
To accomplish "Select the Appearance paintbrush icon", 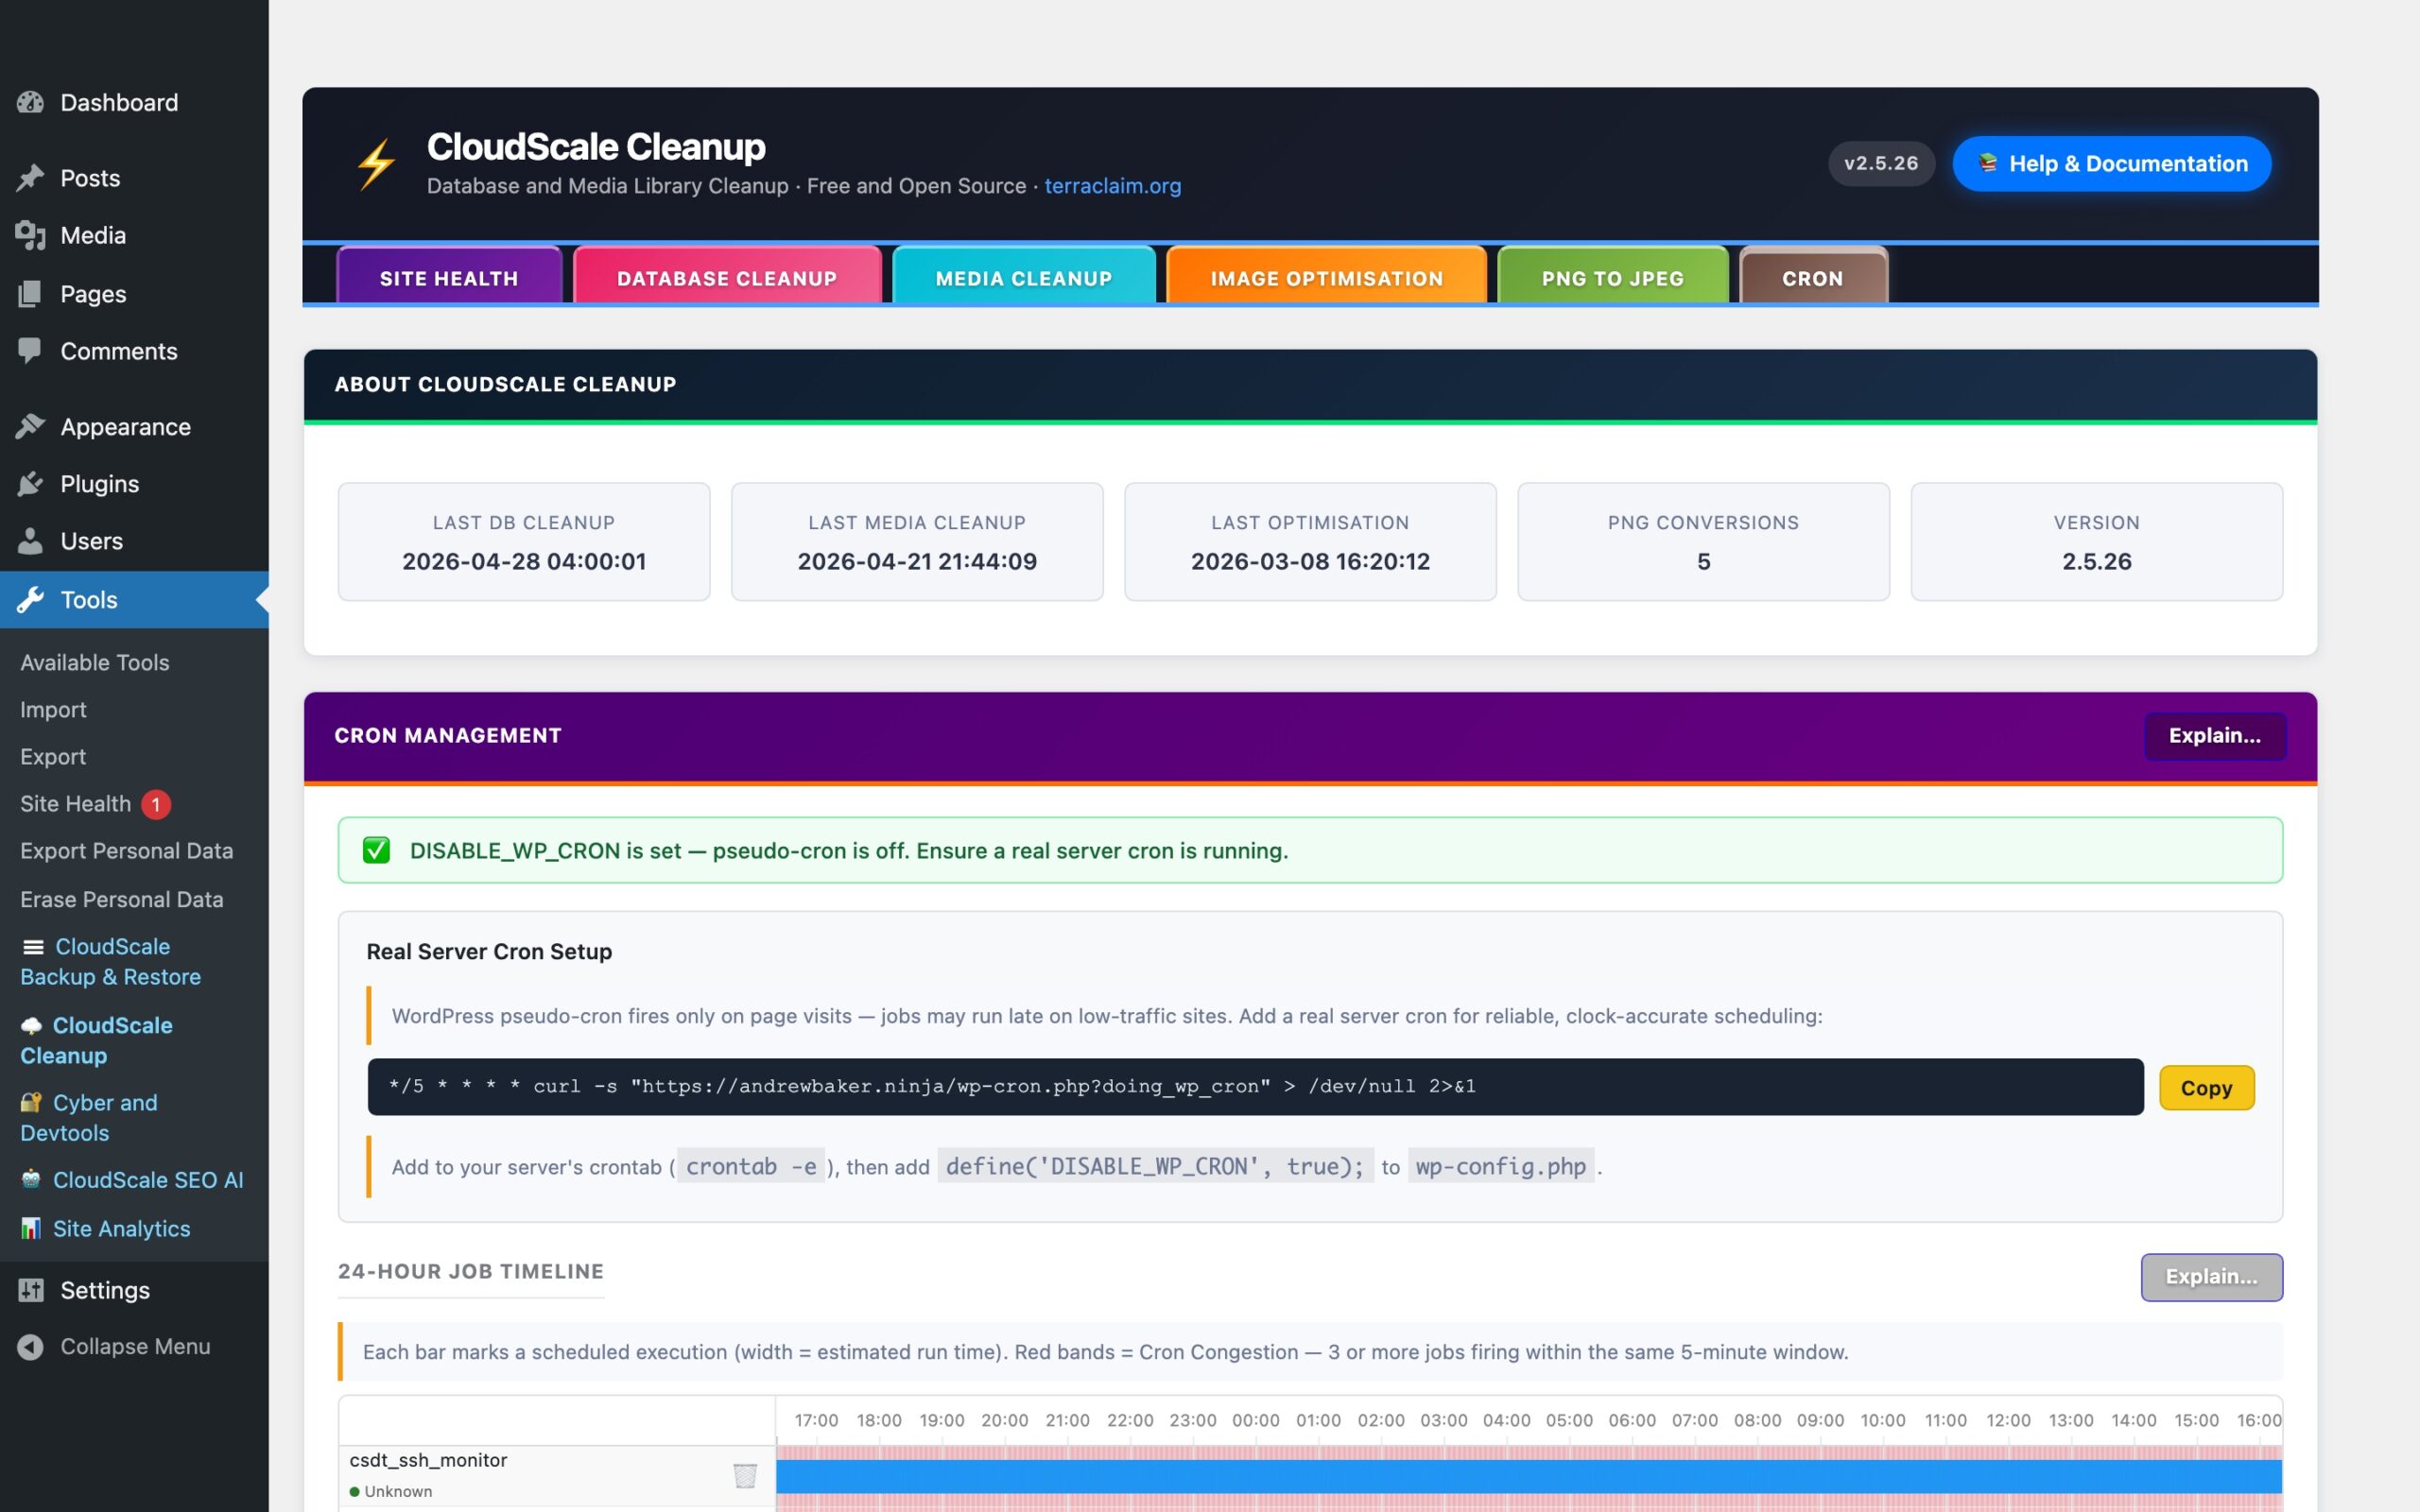I will (x=31, y=426).
